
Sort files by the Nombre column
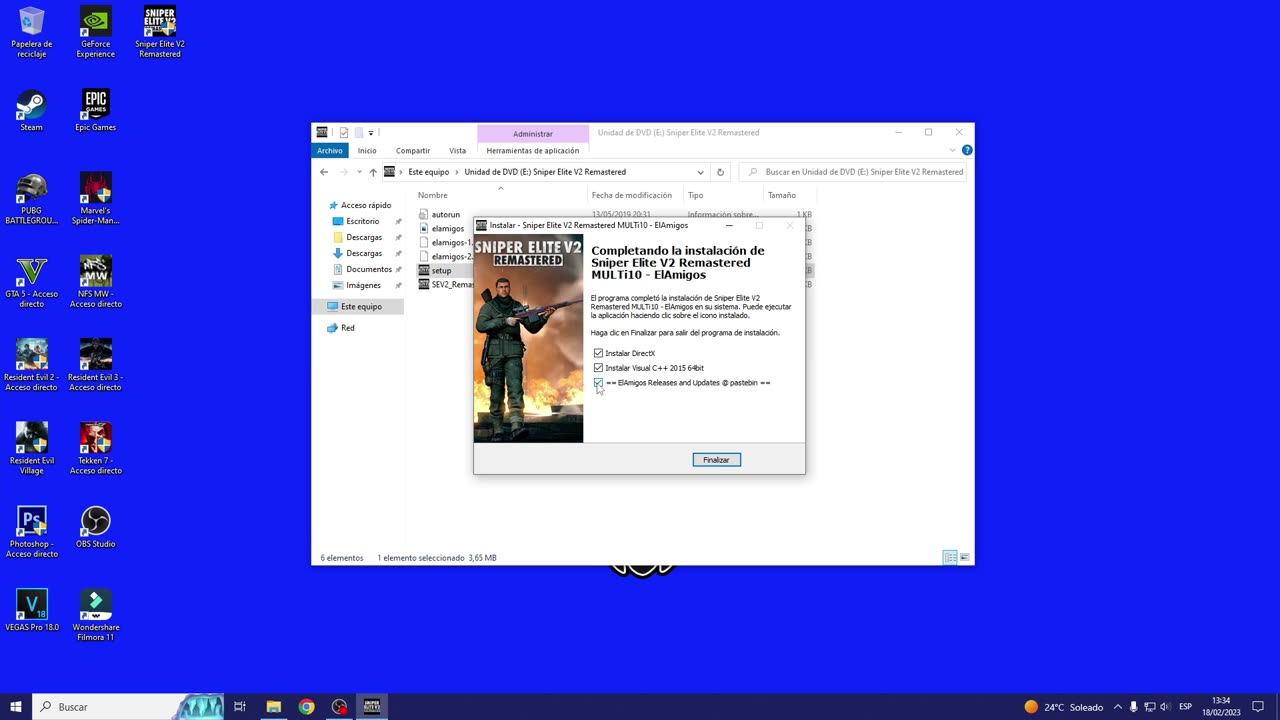[433, 195]
